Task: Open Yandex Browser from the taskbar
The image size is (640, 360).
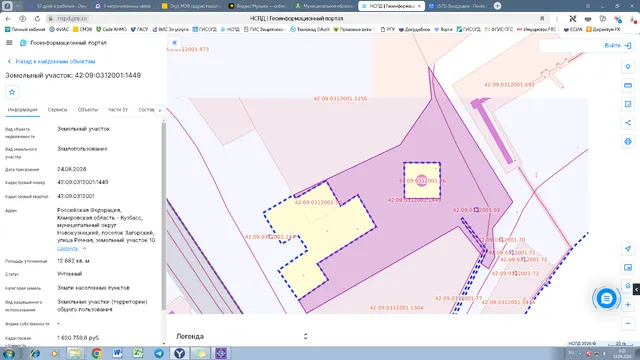Action: click(x=179, y=353)
